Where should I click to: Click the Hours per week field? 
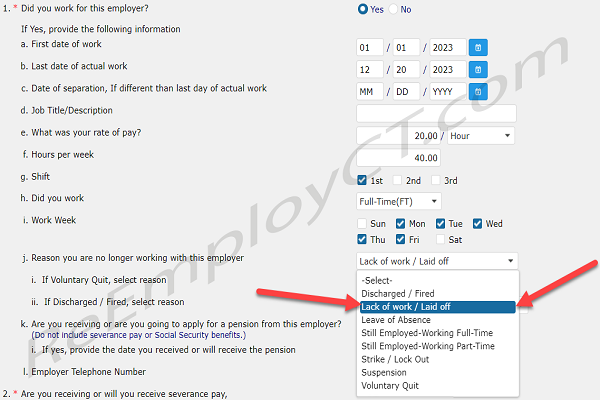point(399,157)
